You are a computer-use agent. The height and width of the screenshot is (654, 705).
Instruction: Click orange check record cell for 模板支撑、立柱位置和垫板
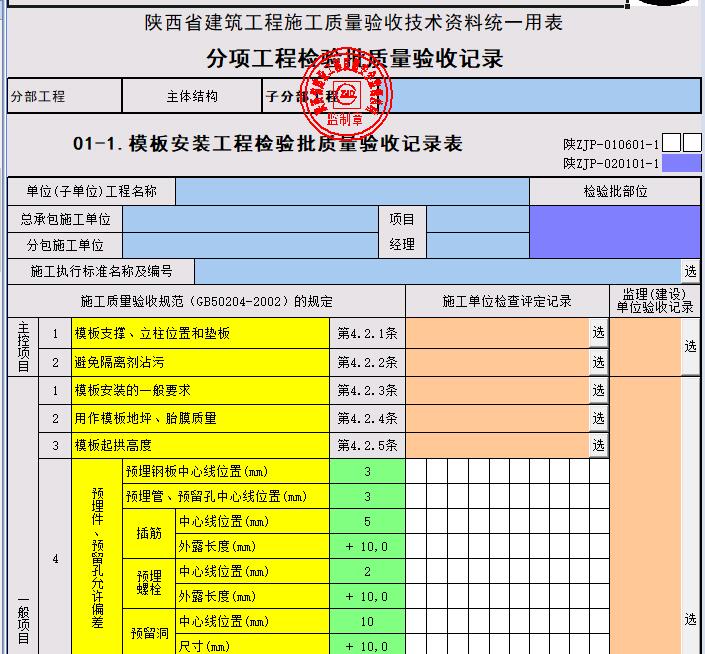click(497, 333)
